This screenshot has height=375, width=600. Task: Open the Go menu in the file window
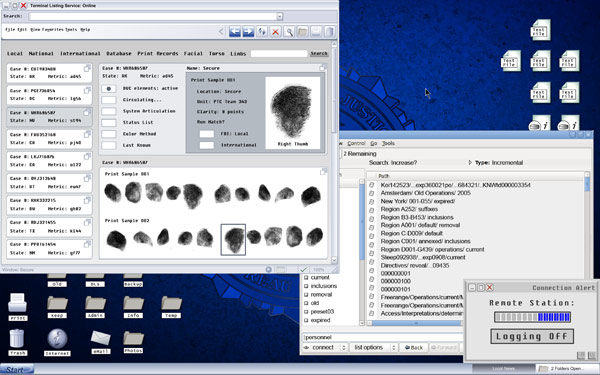click(x=373, y=143)
